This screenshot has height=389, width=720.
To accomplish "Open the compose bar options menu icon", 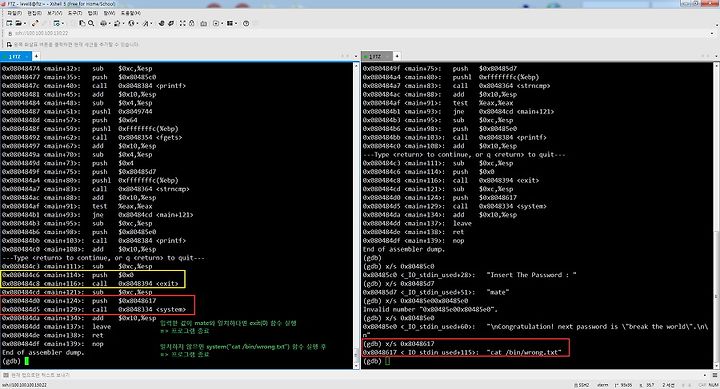I will [715, 375].
